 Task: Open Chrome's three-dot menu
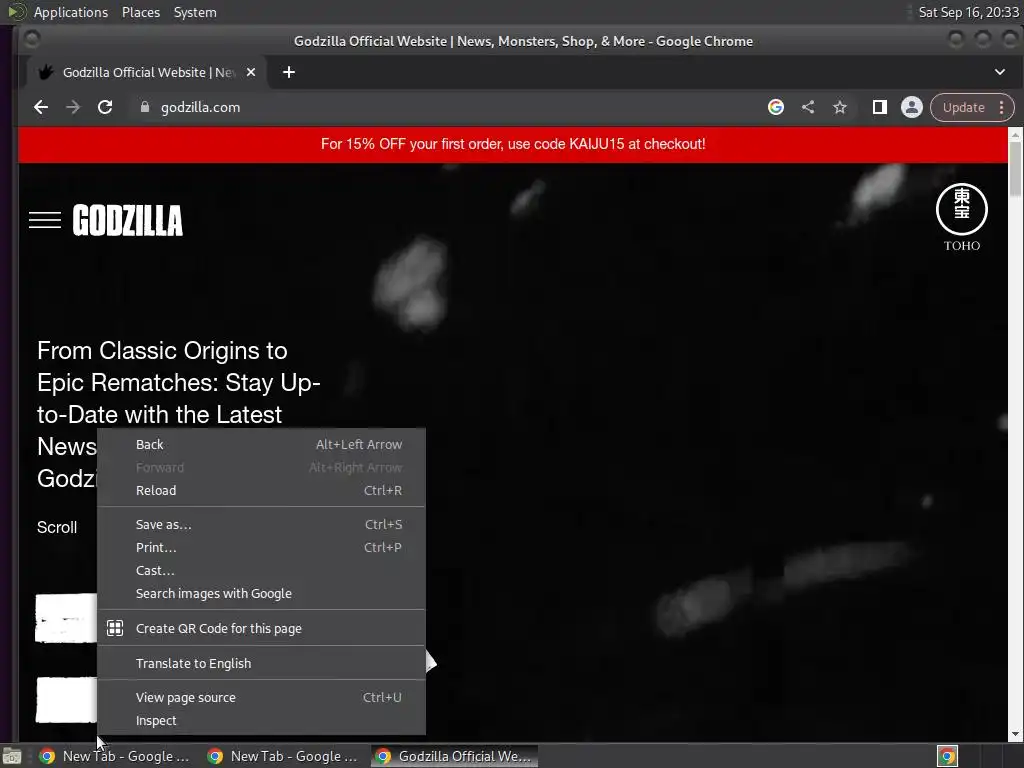pos(1001,107)
